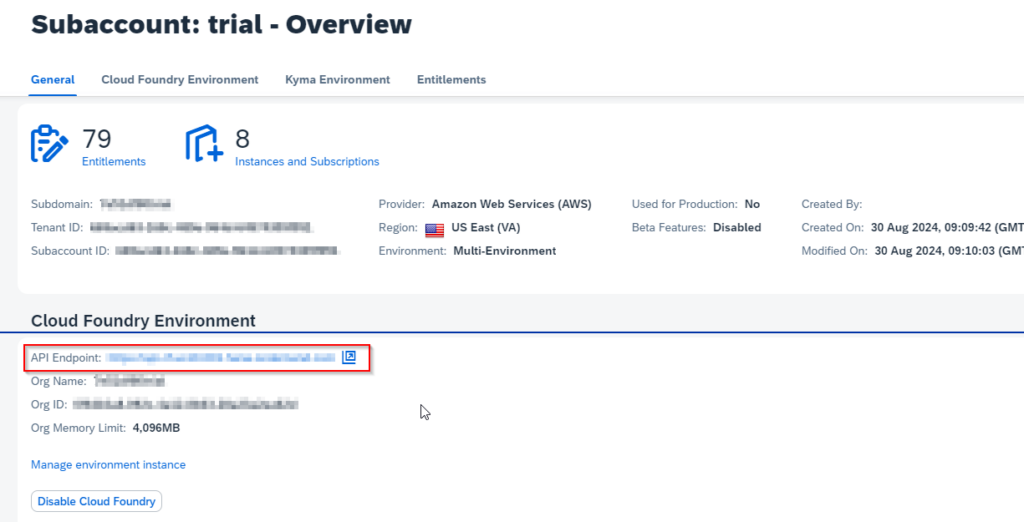Open the Cloud Foundry Environment tab
This screenshot has width=1024, height=522.
pos(180,80)
